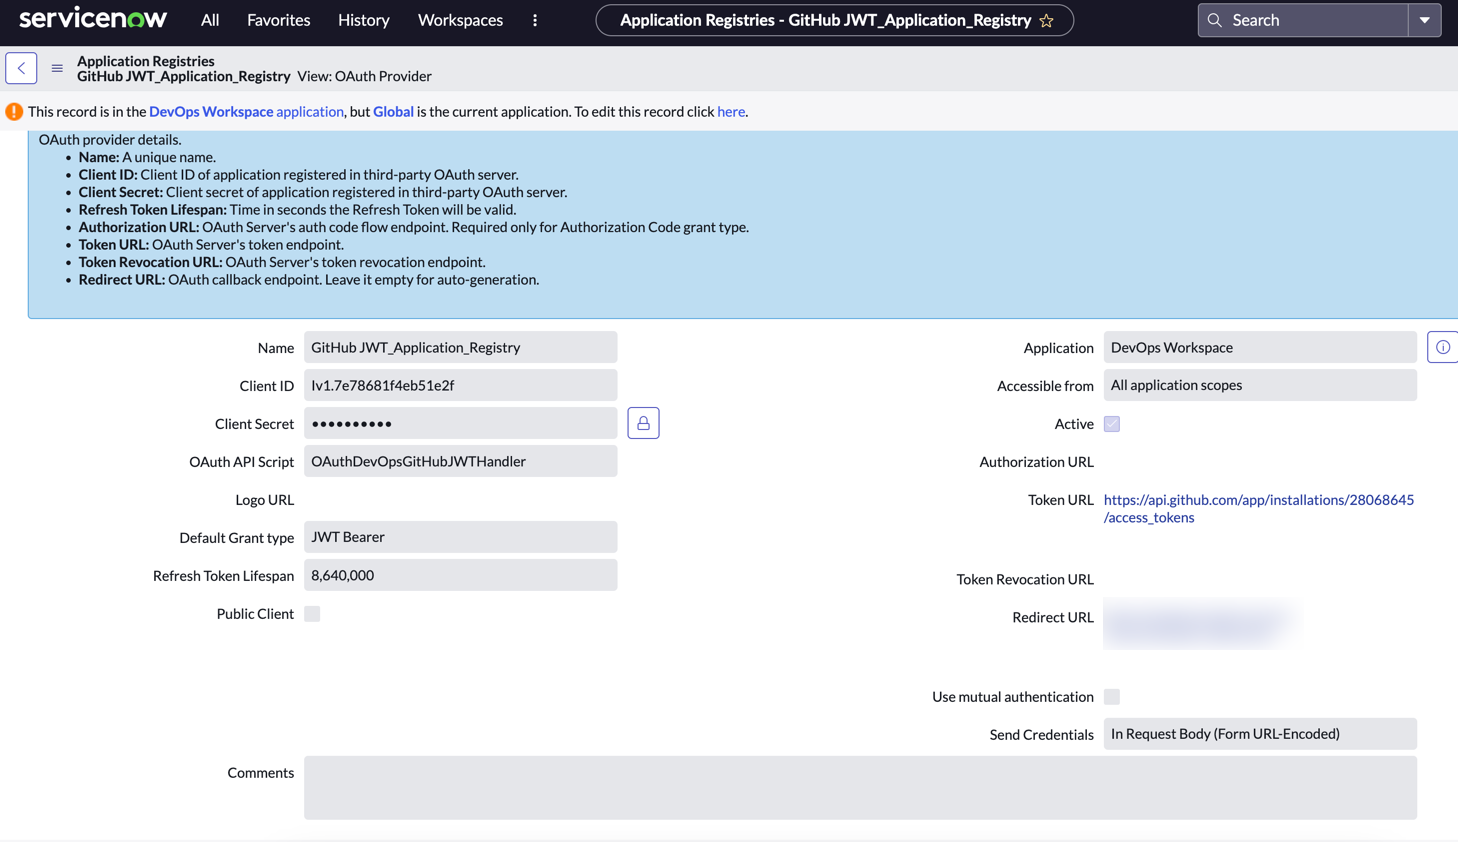Image resolution: width=1458 pixels, height=842 pixels.
Task: Toggle the Active checkbox
Action: pos(1112,424)
